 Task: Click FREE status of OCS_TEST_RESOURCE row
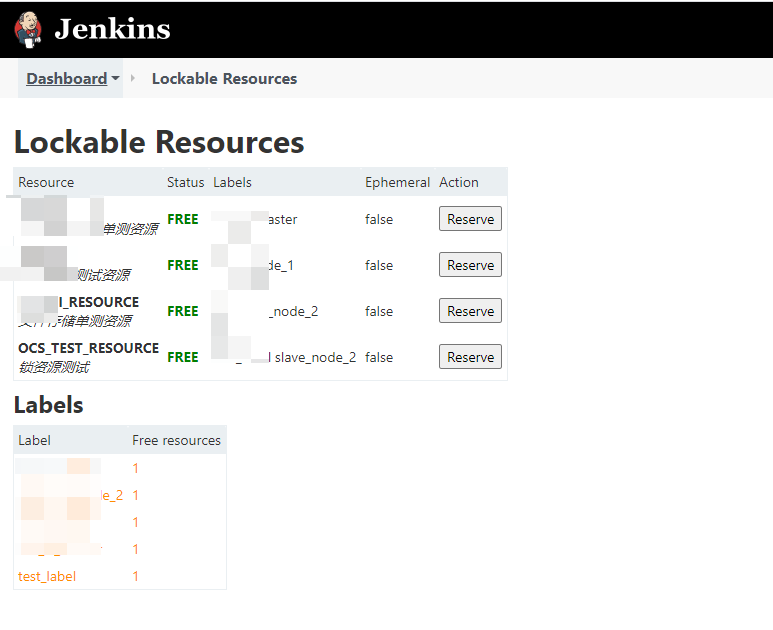183,357
